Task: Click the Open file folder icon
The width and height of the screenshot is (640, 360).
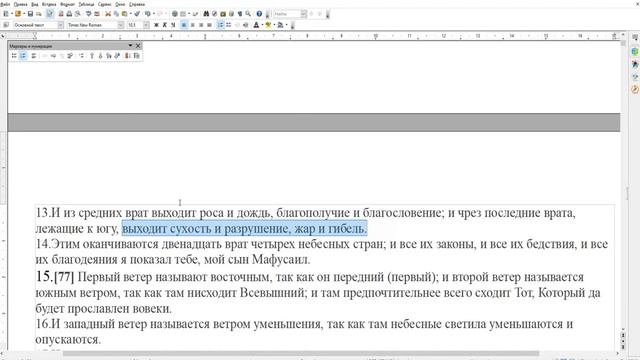Action: point(18,14)
